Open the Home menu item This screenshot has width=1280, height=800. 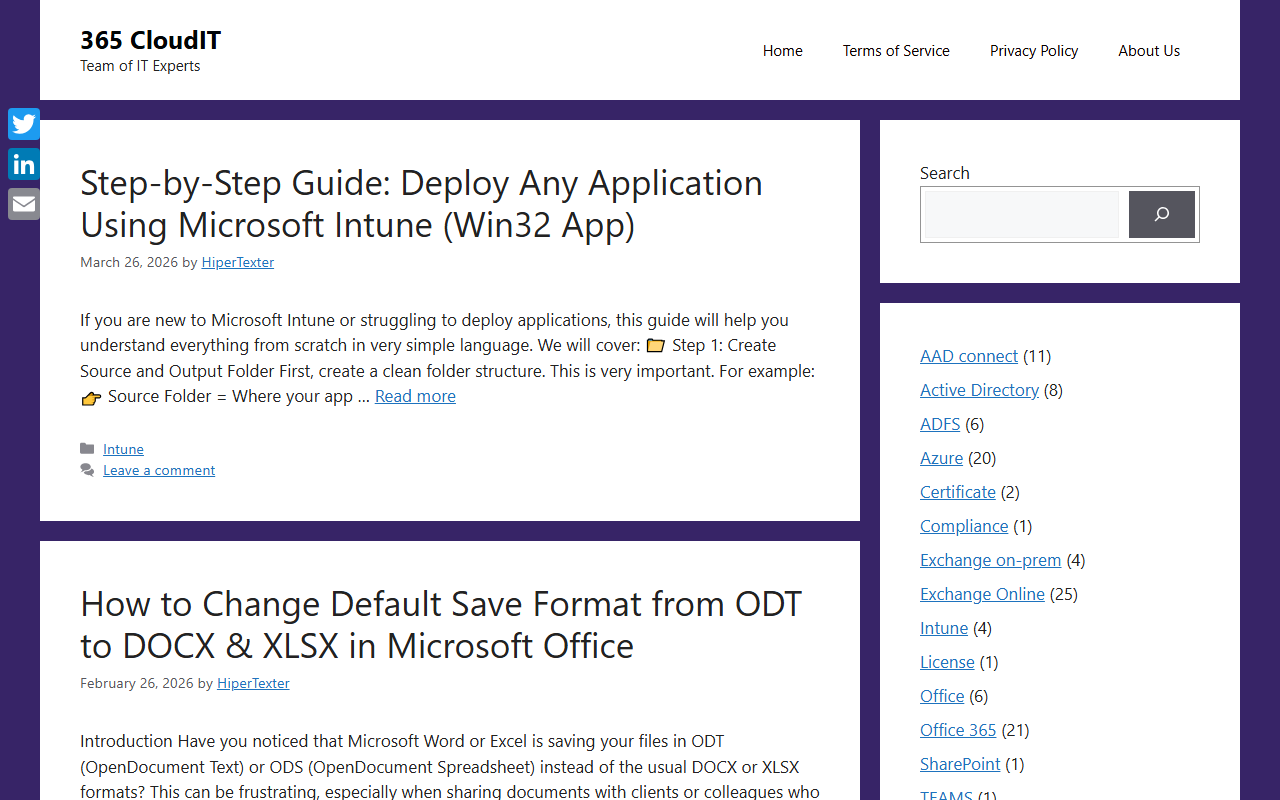[x=783, y=50]
